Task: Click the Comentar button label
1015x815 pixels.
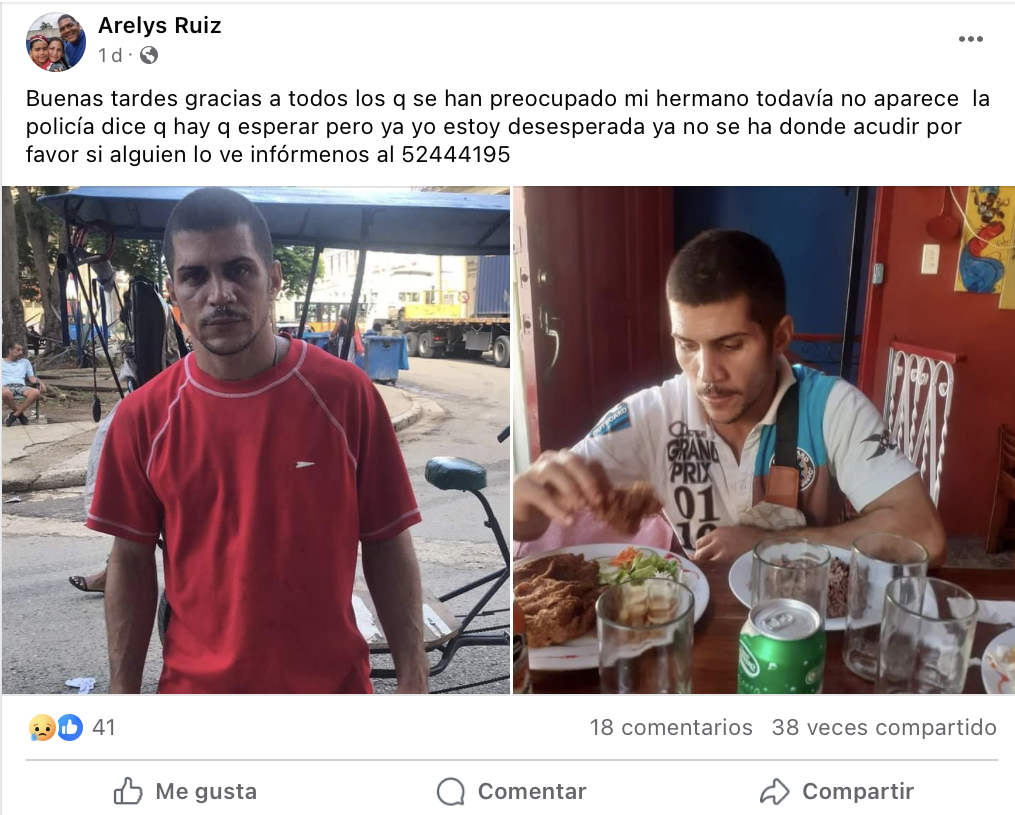Action: (x=532, y=791)
